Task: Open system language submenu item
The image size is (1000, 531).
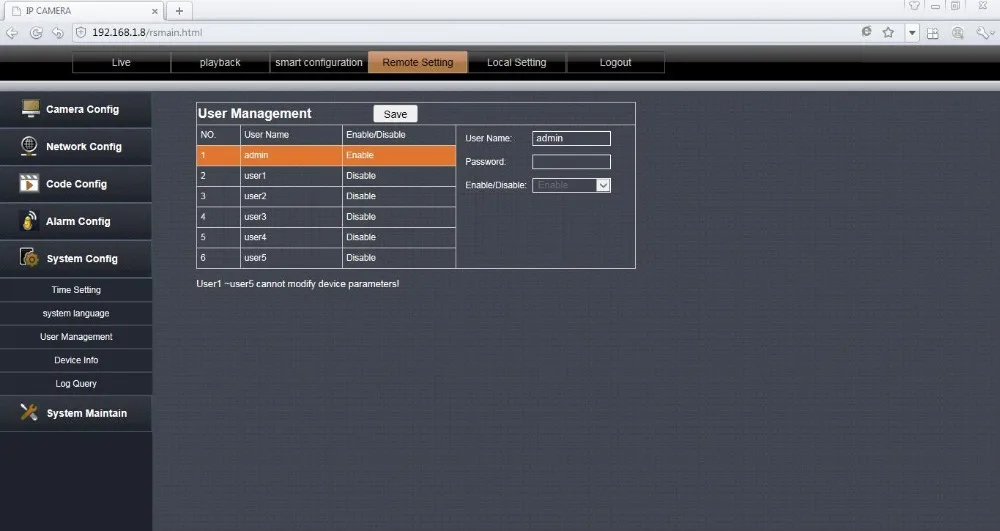Action: tap(76, 313)
